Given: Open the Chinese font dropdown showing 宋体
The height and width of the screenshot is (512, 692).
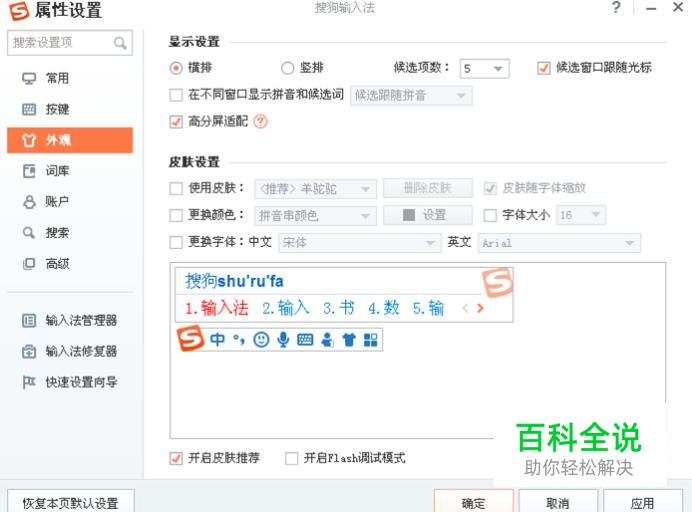Looking at the screenshot, I should 359,243.
